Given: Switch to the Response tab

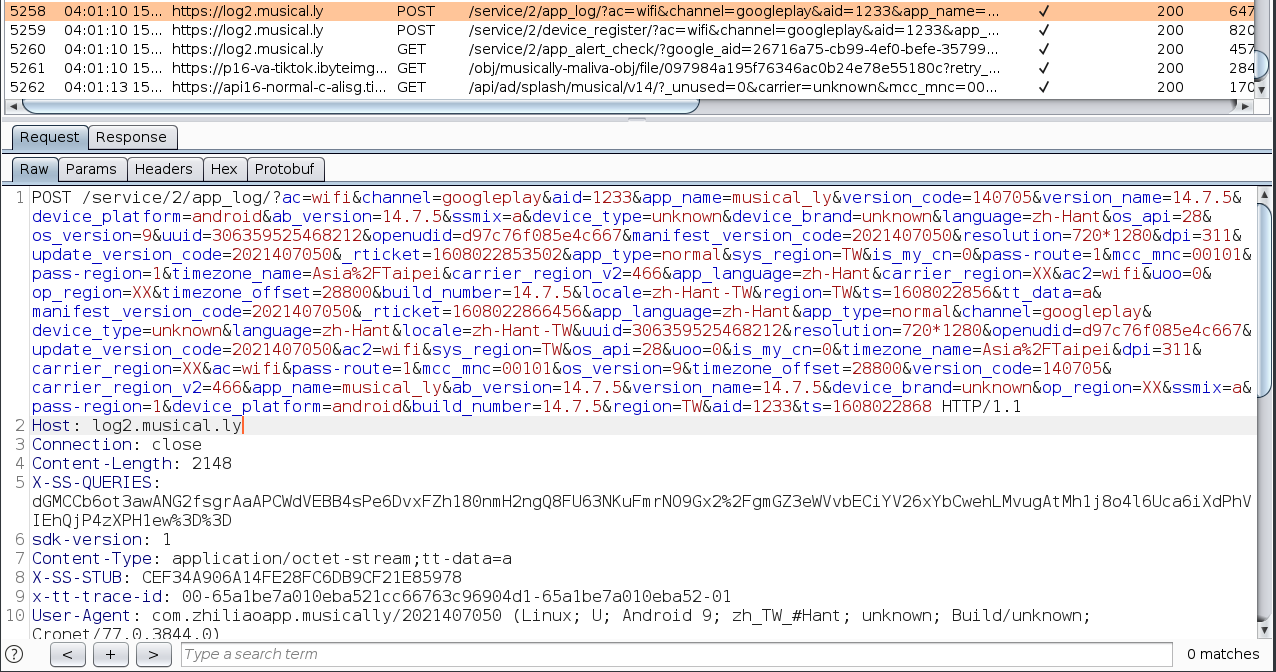Looking at the screenshot, I should point(131,137).
